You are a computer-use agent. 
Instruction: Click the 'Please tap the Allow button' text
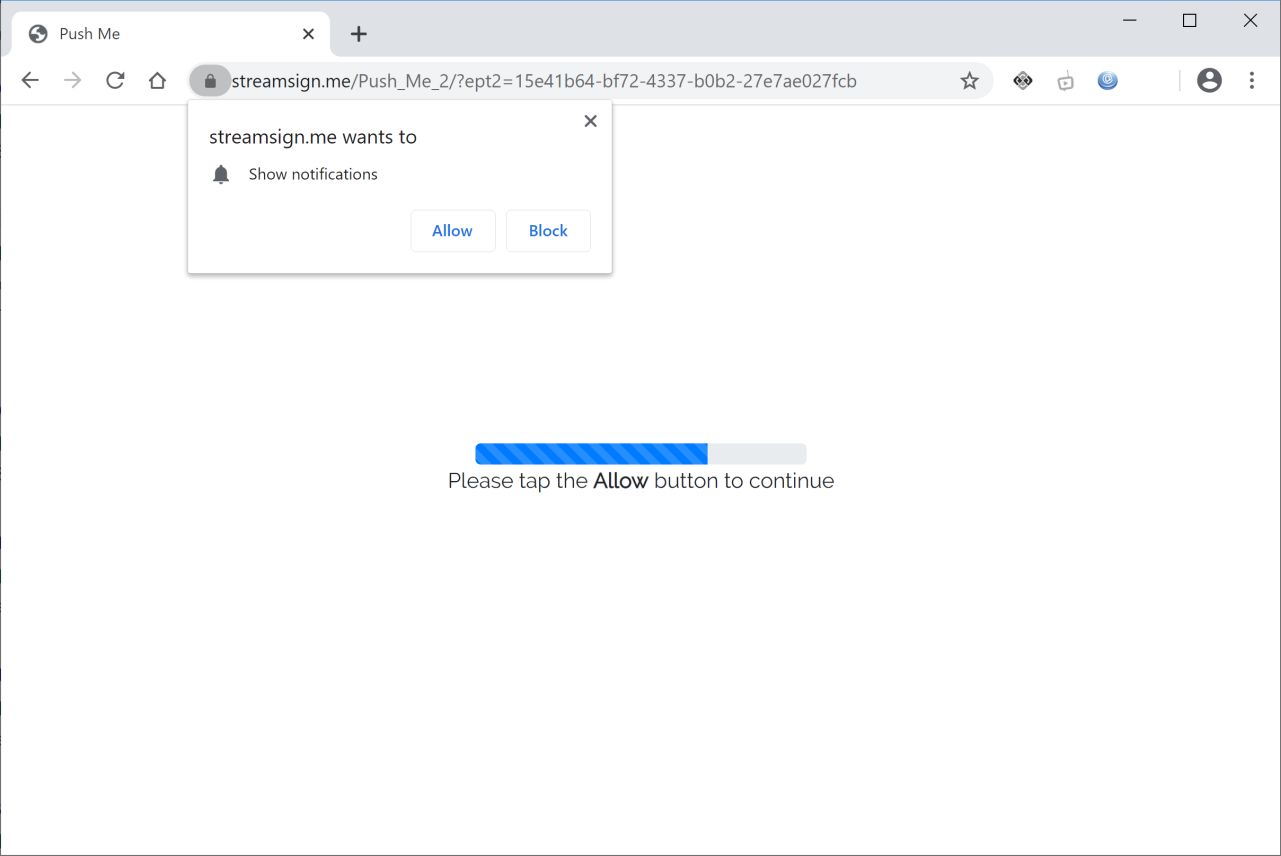[x=641, y=481]
